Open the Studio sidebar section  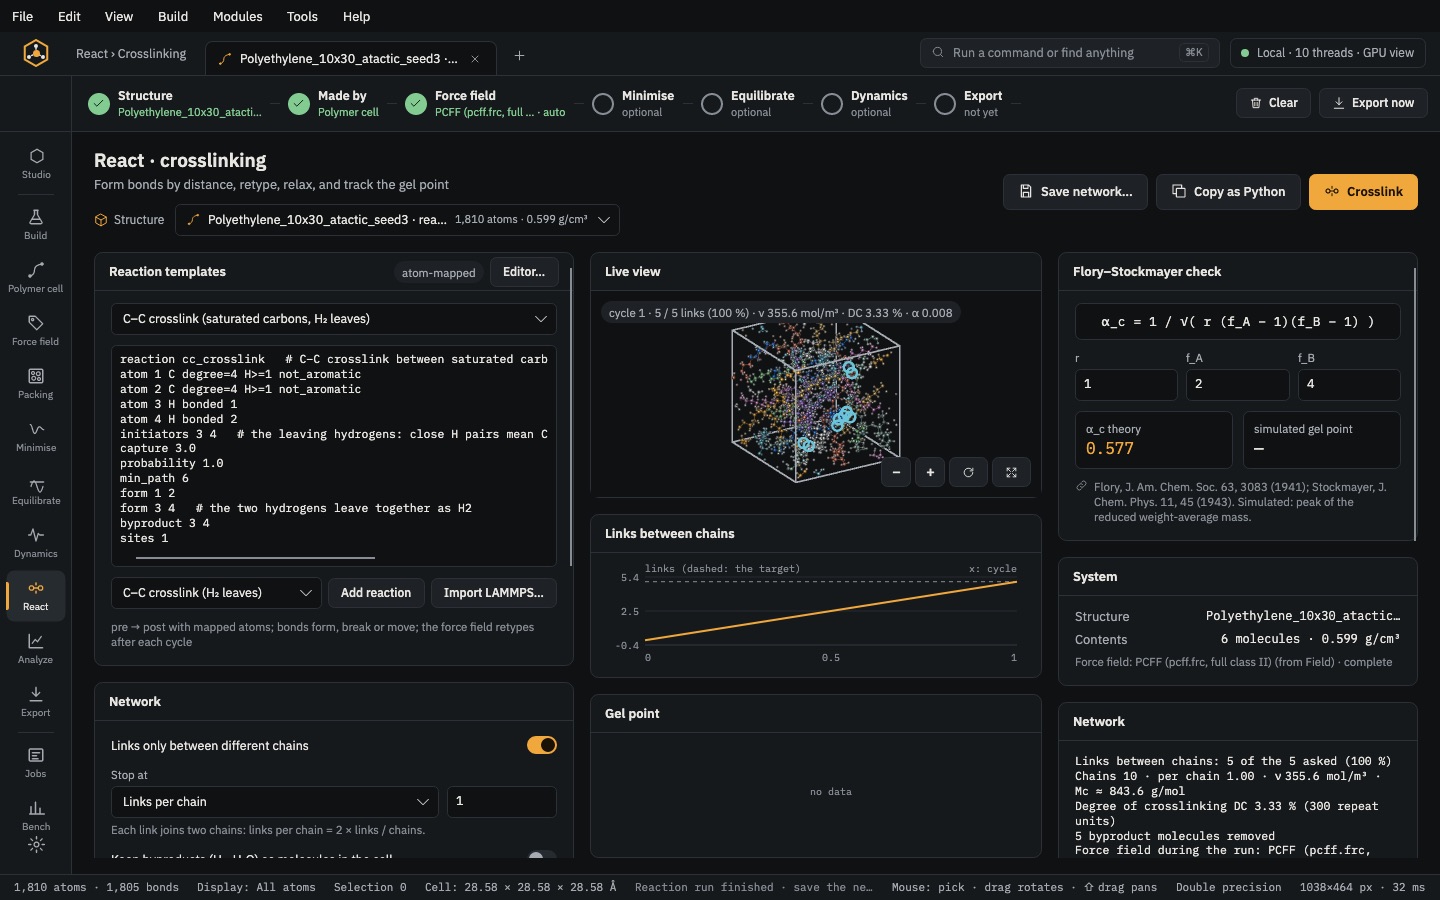tap(36, 164)
